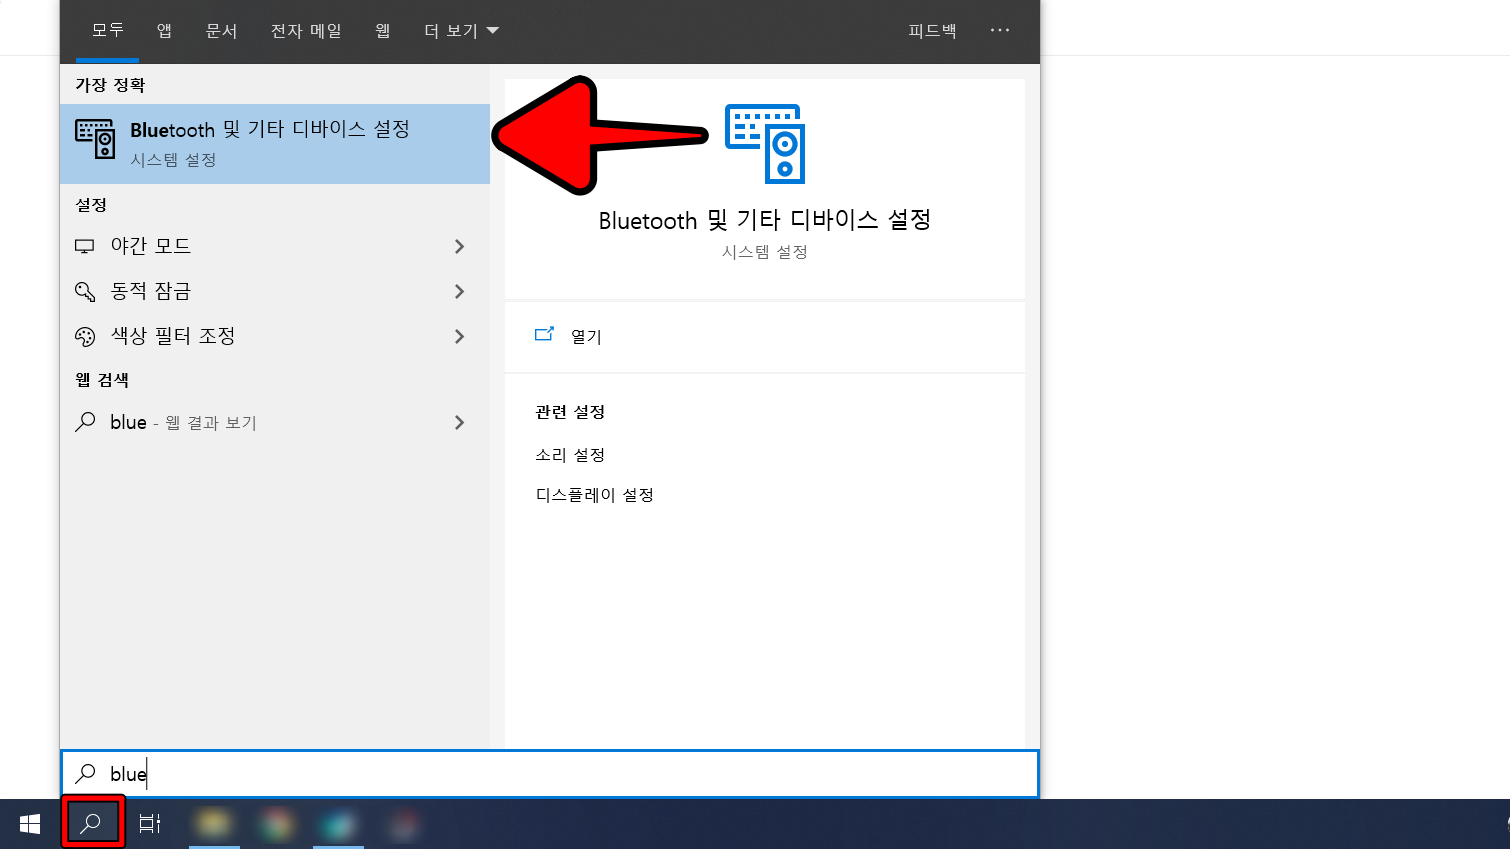1510x849 pixels.
Task: Click the taskbar search icon
Action: [91, 823]
